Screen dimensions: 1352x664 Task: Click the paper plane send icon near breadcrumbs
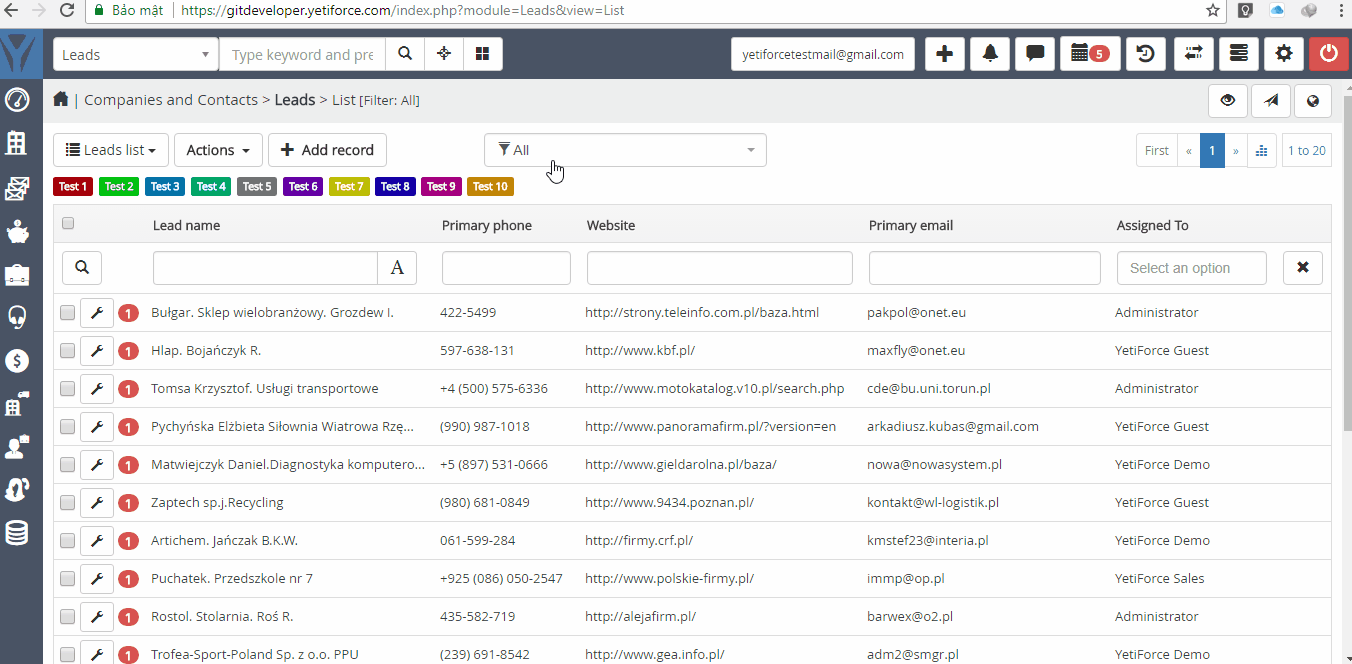[1270, 101]
